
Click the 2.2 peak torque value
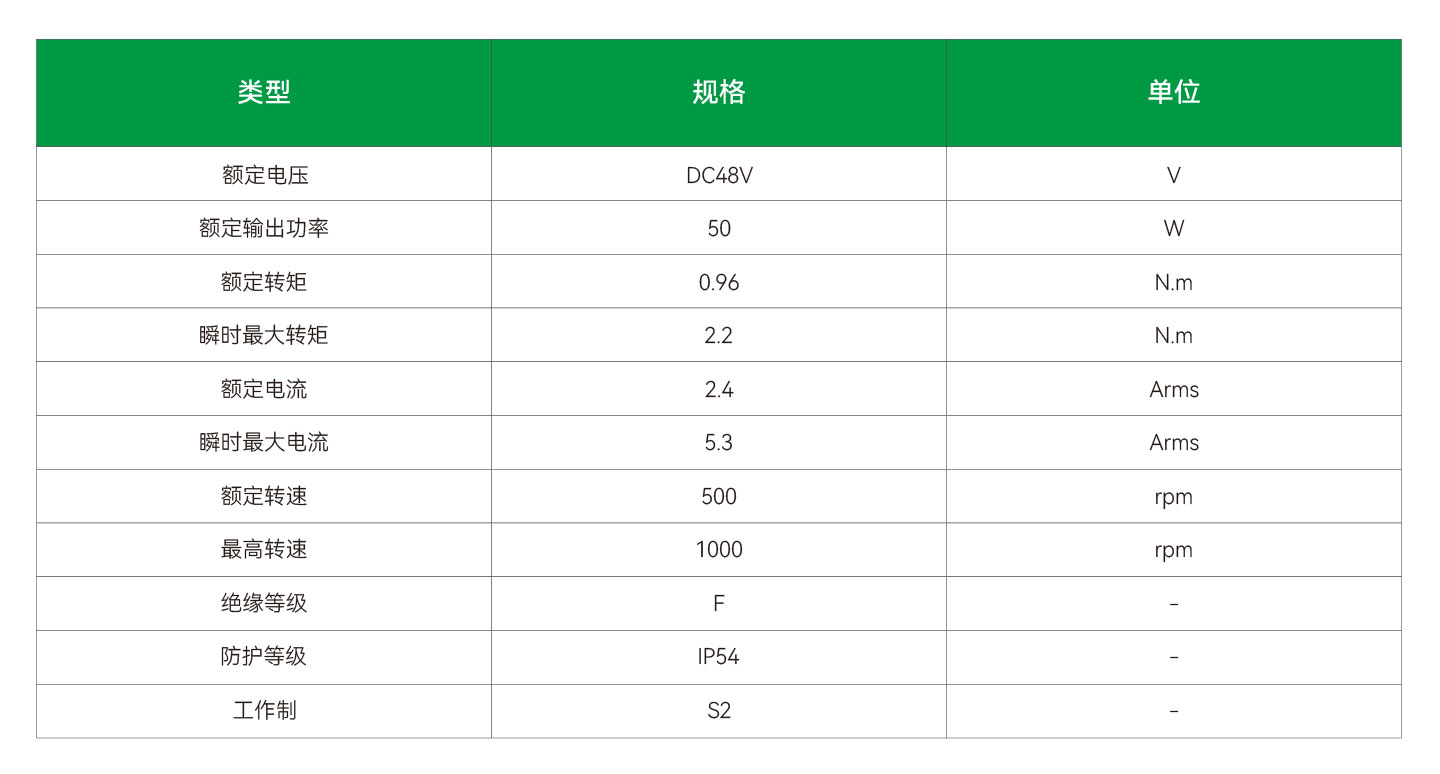click(x=718, y=335)
